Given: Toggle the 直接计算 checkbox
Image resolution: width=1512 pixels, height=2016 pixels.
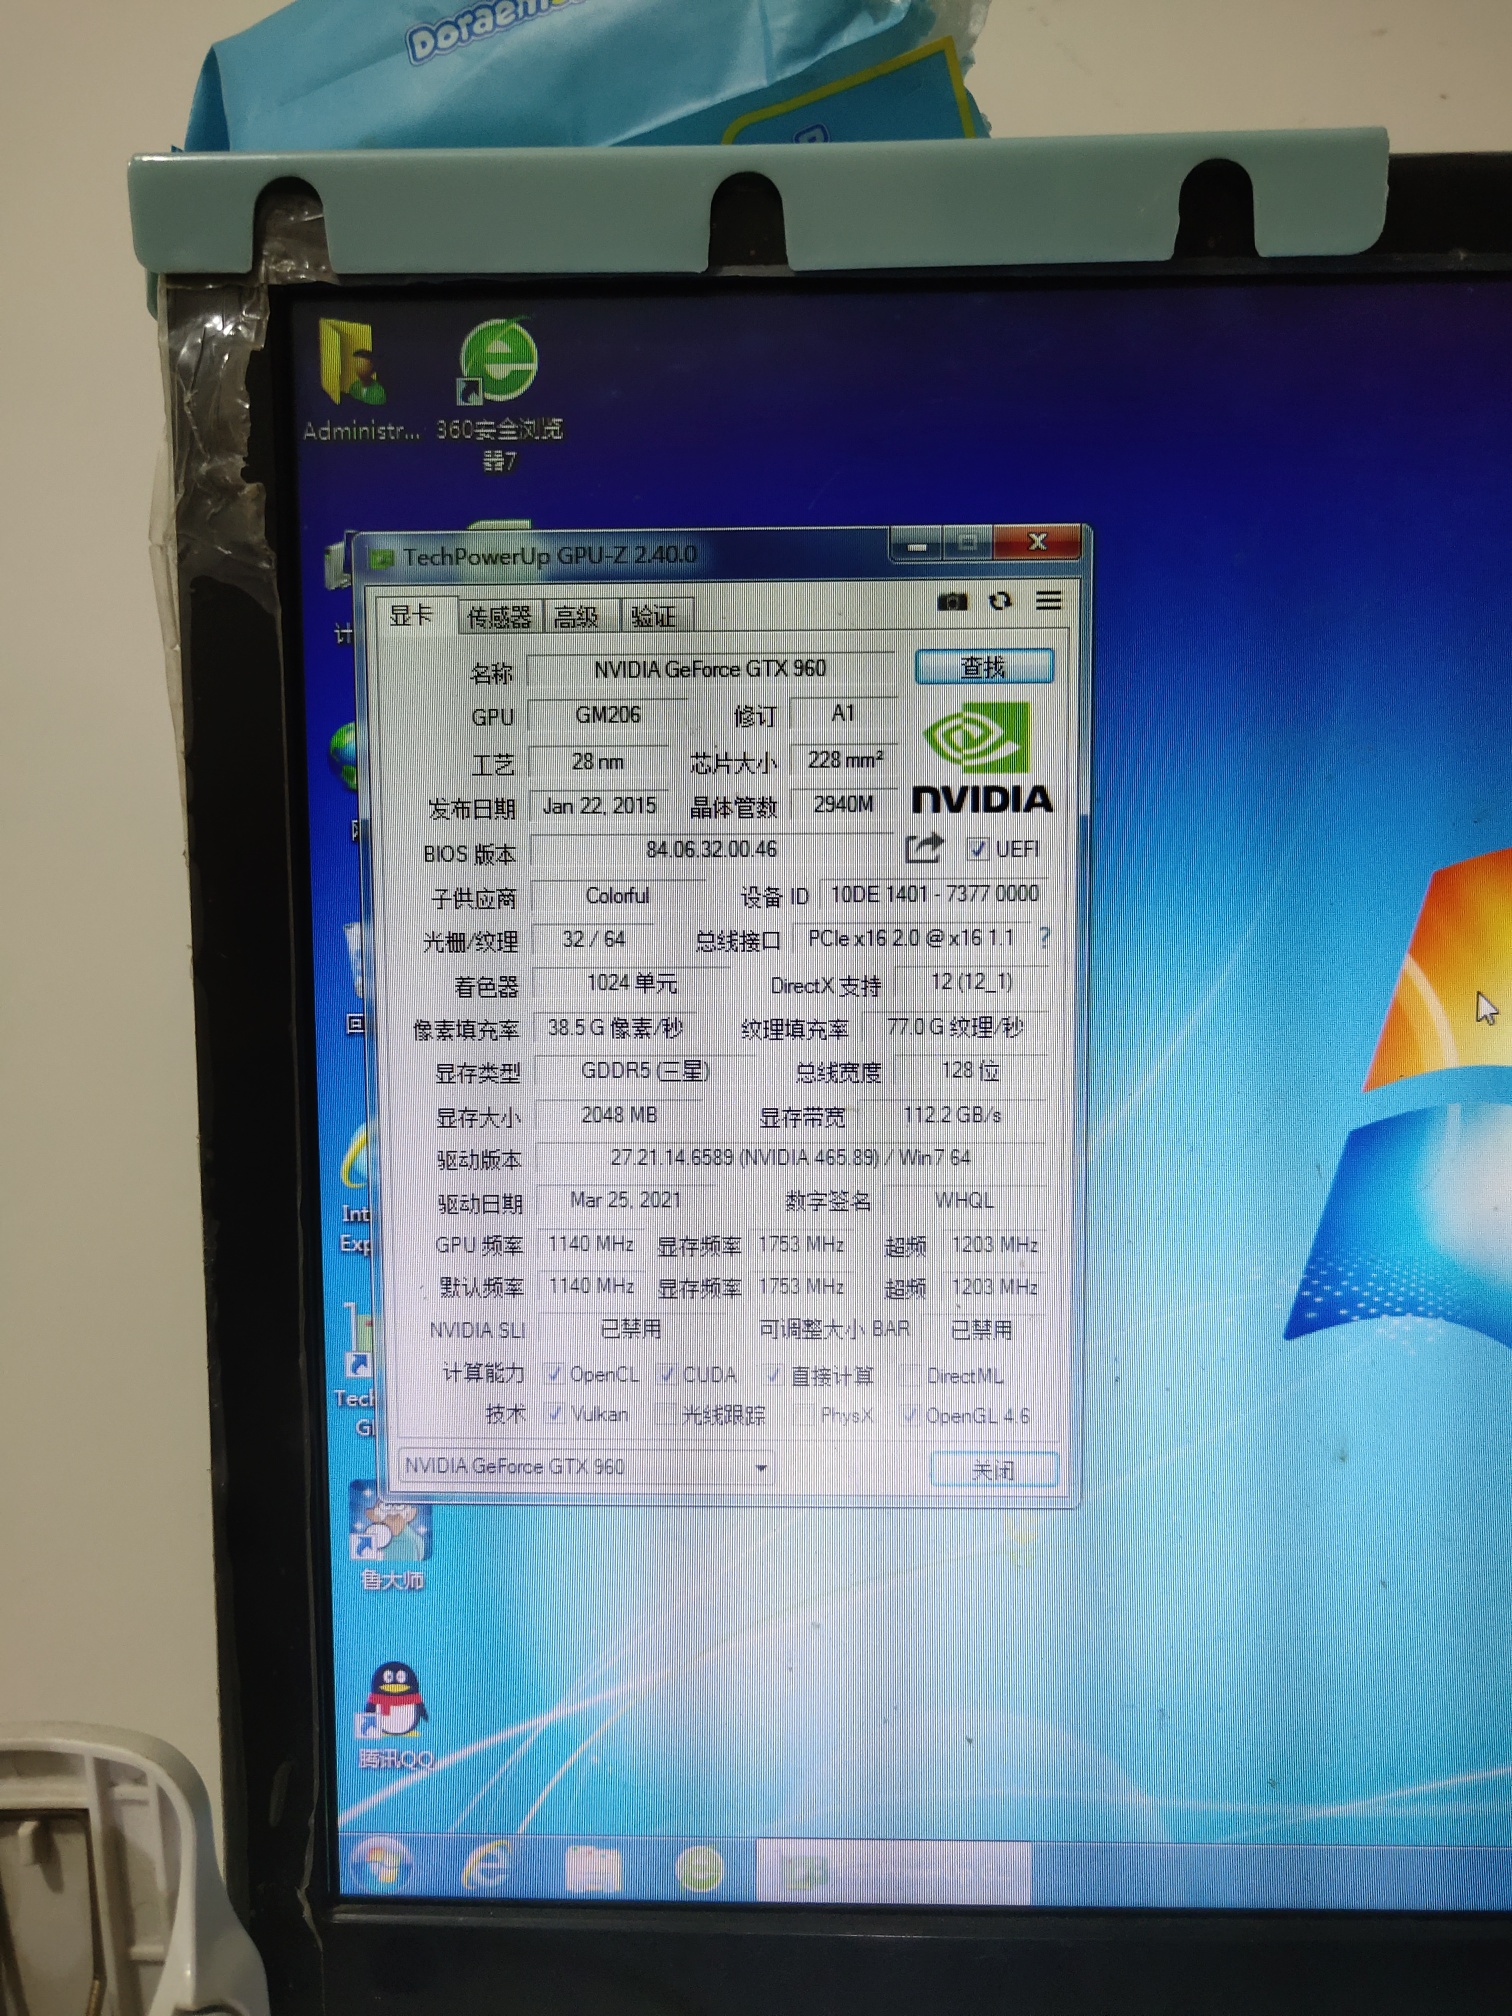Looking at the screenshot, I should tap(772, 1375).
